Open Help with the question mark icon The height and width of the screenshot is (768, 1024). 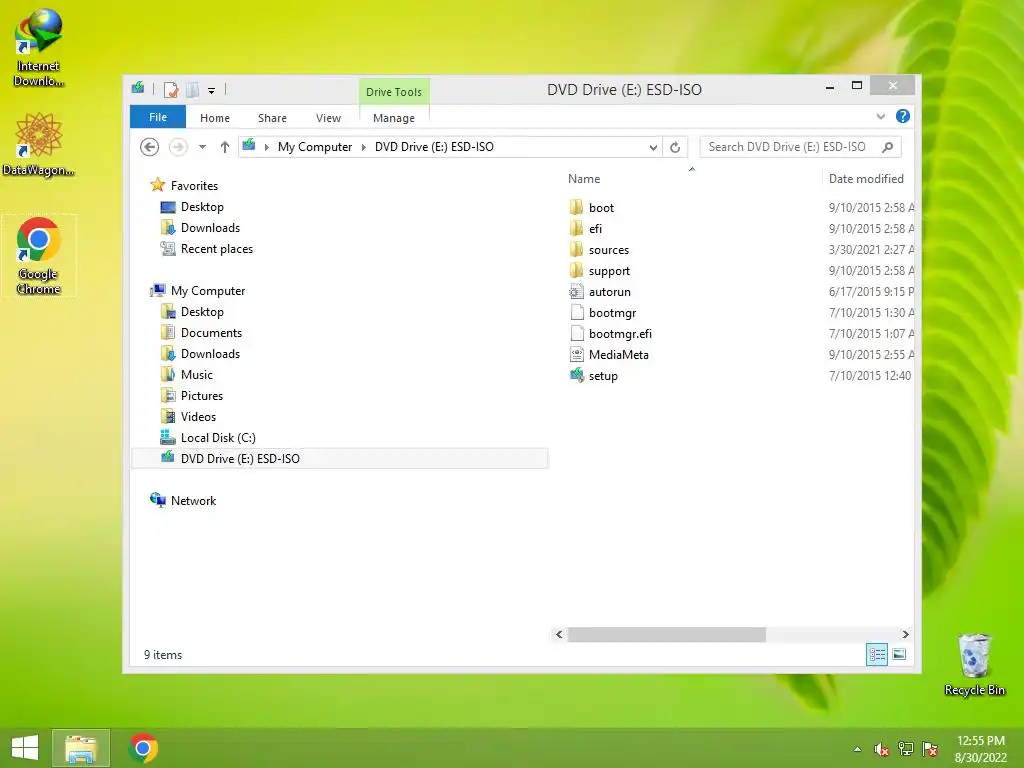click(x=903, y=116)
